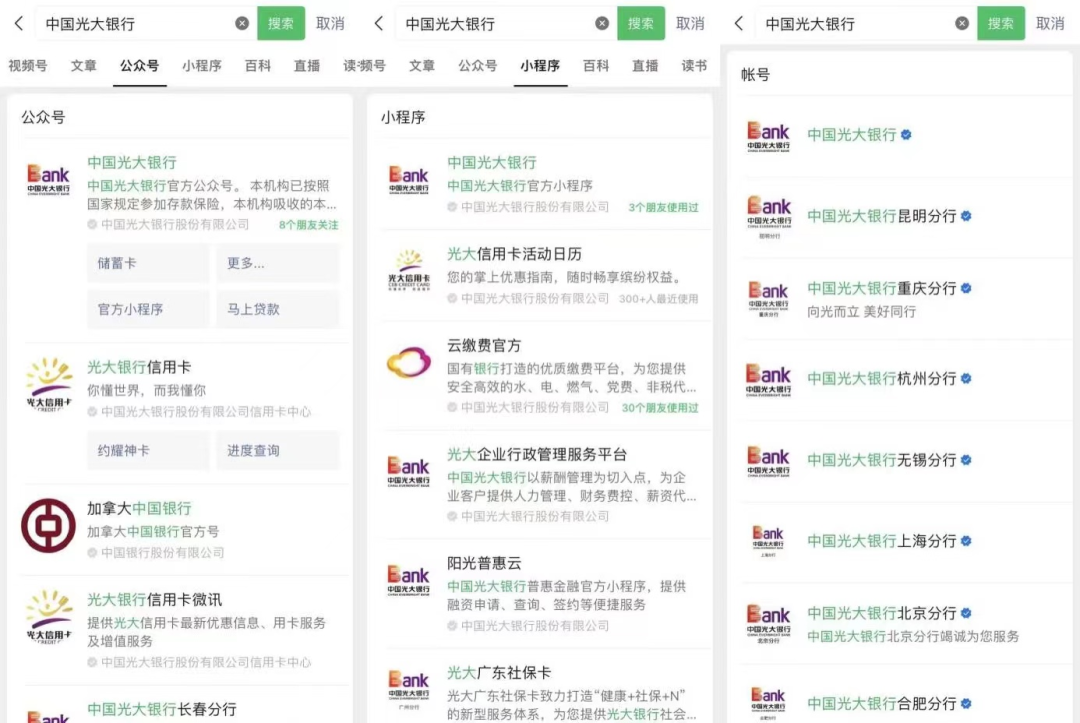The height and width of the screenshot is (723, 1080).
Task: Click verified badge next to 中国光大银行上海分行
Action: (966, 541)
